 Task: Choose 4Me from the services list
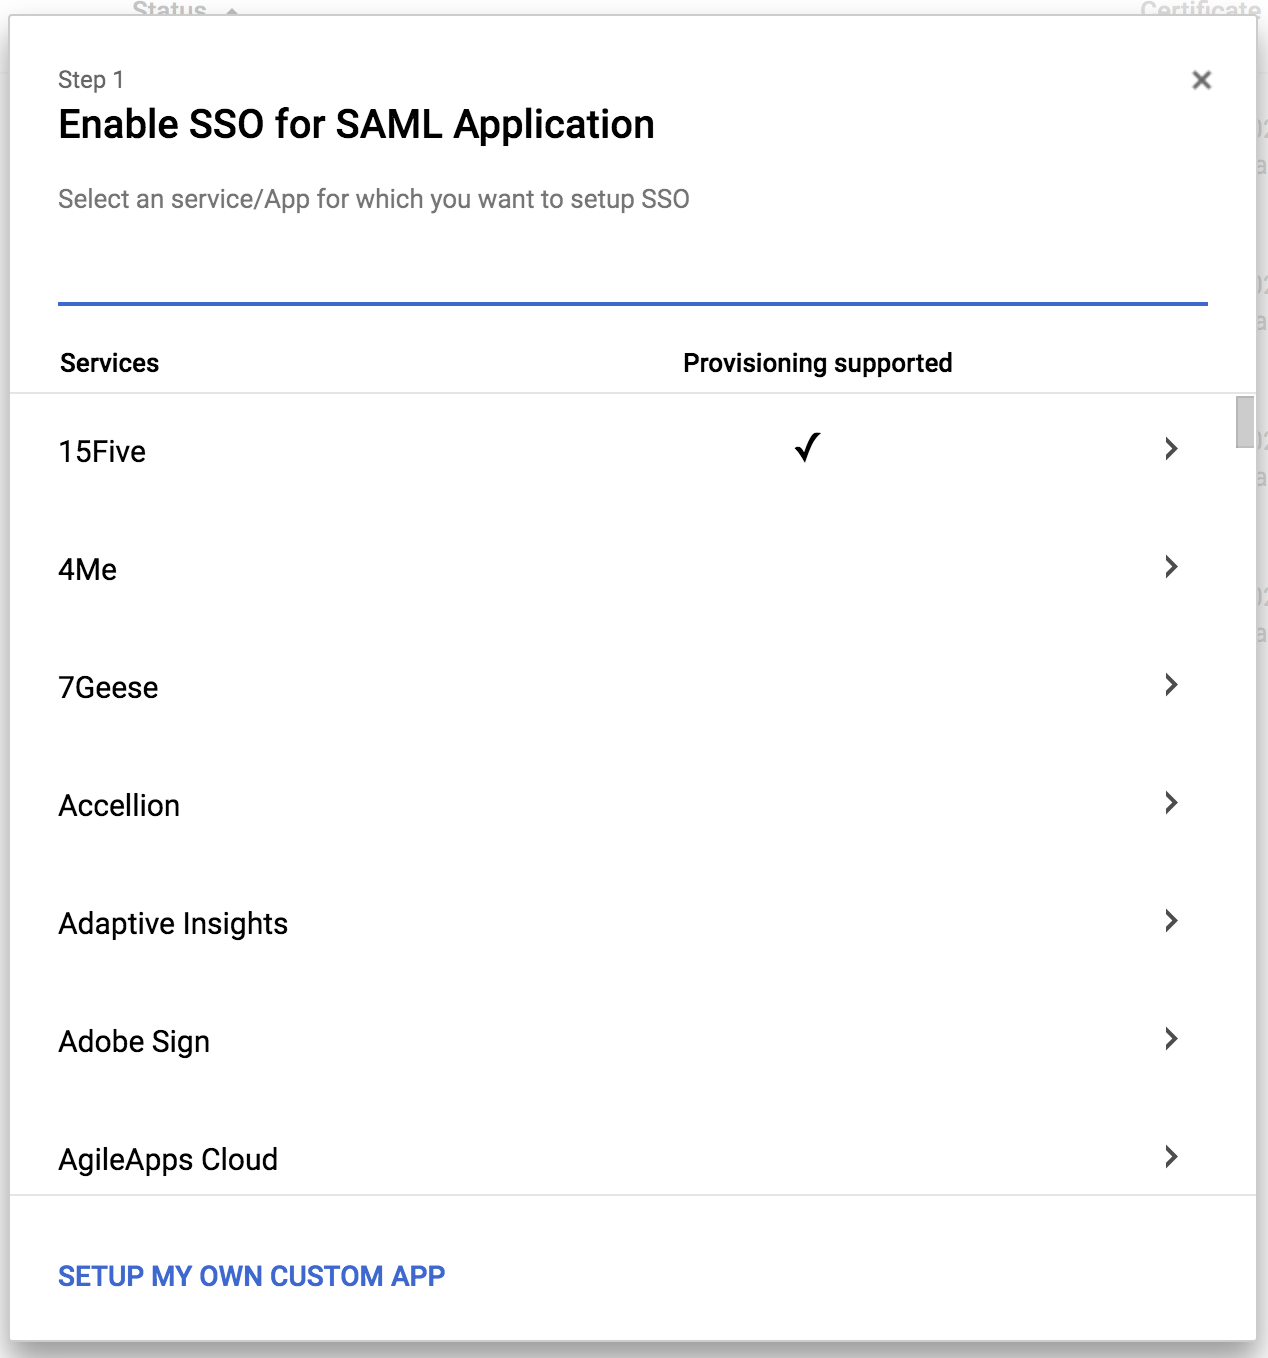[x=88, y=570]
